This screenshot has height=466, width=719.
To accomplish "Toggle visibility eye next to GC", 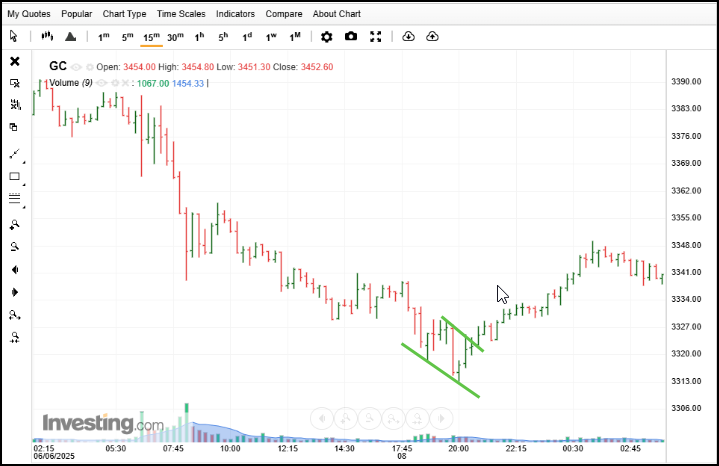I will coord(76,67).
